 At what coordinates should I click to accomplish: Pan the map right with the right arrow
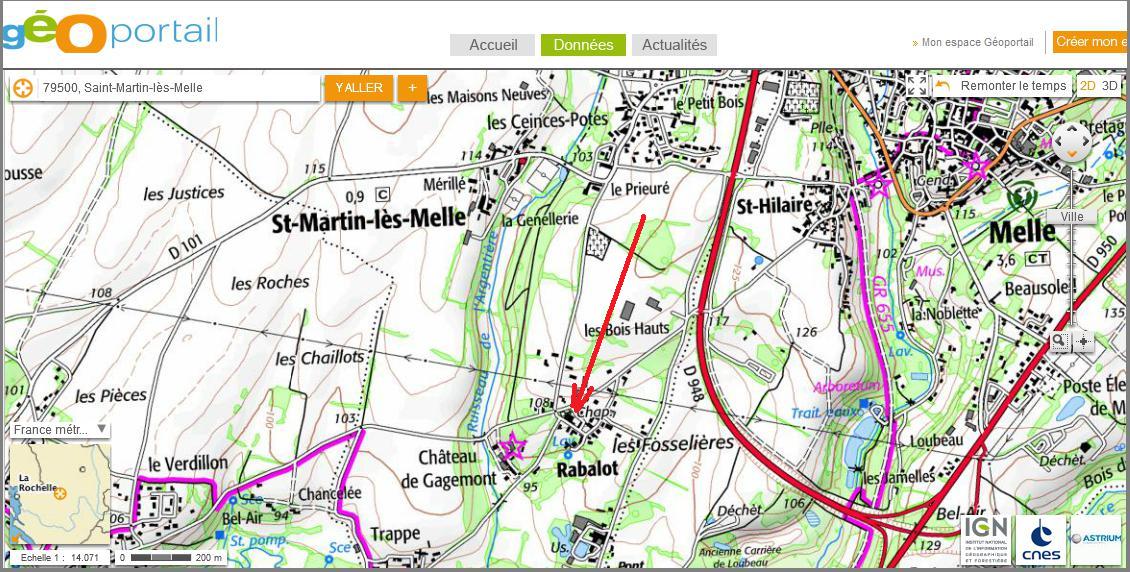1085,142
